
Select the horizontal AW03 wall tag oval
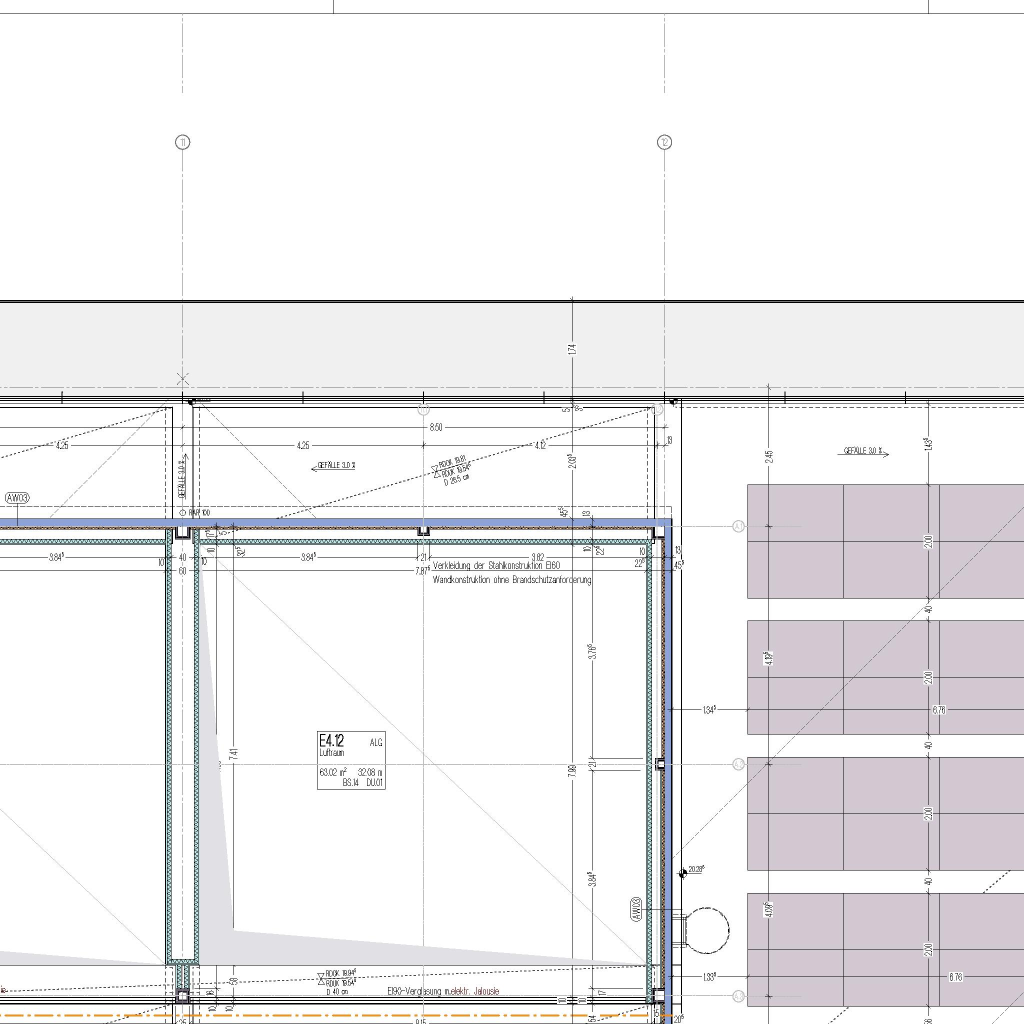pos(18,498)
